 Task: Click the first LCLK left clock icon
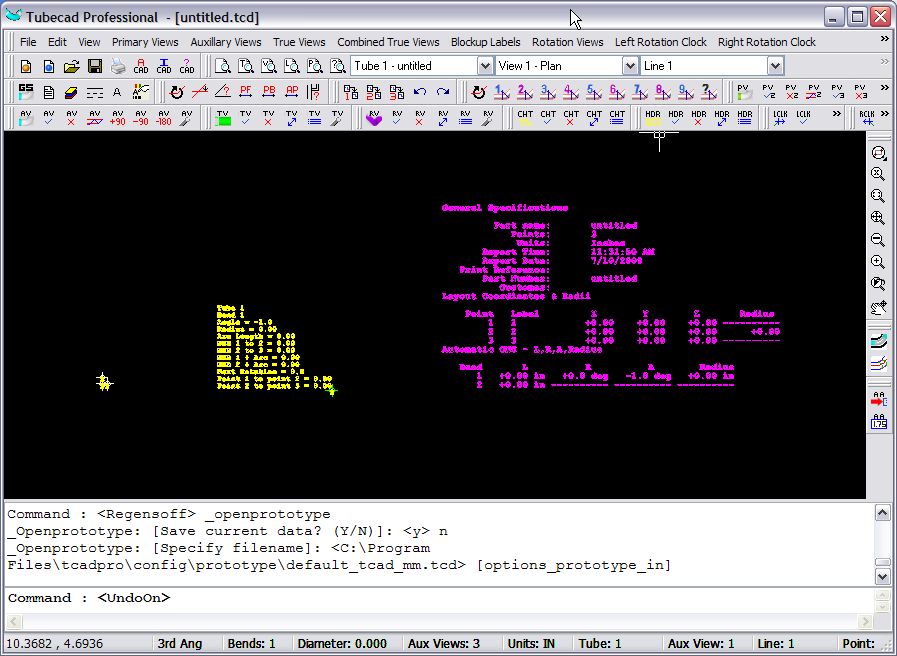(780, 117)
